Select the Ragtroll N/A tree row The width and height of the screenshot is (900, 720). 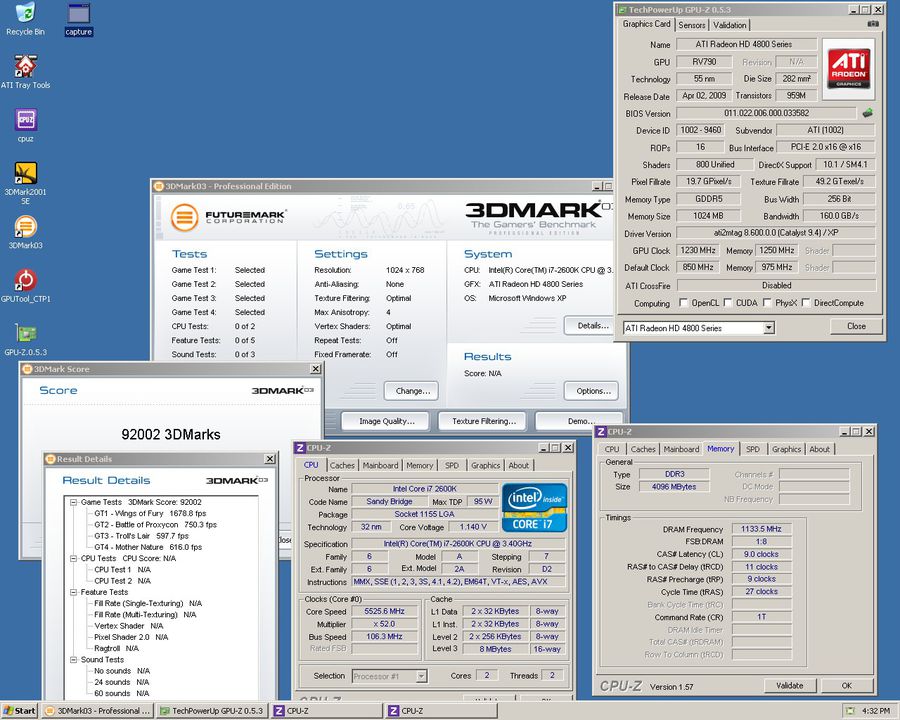point(117,648)
